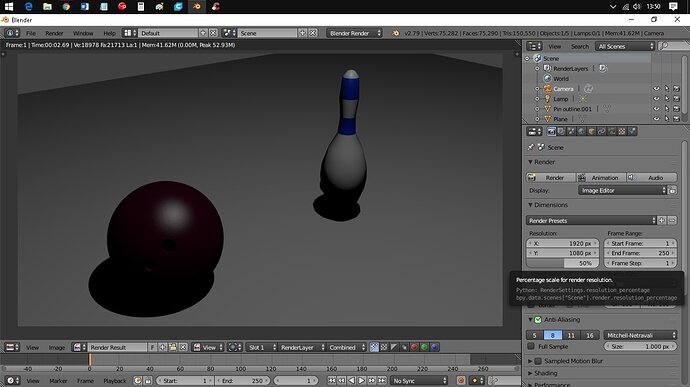The width and height of the screenshot is (690, 387).
Task: Select 5 anti-aliasing samples
Action: [x=535, y=335]
